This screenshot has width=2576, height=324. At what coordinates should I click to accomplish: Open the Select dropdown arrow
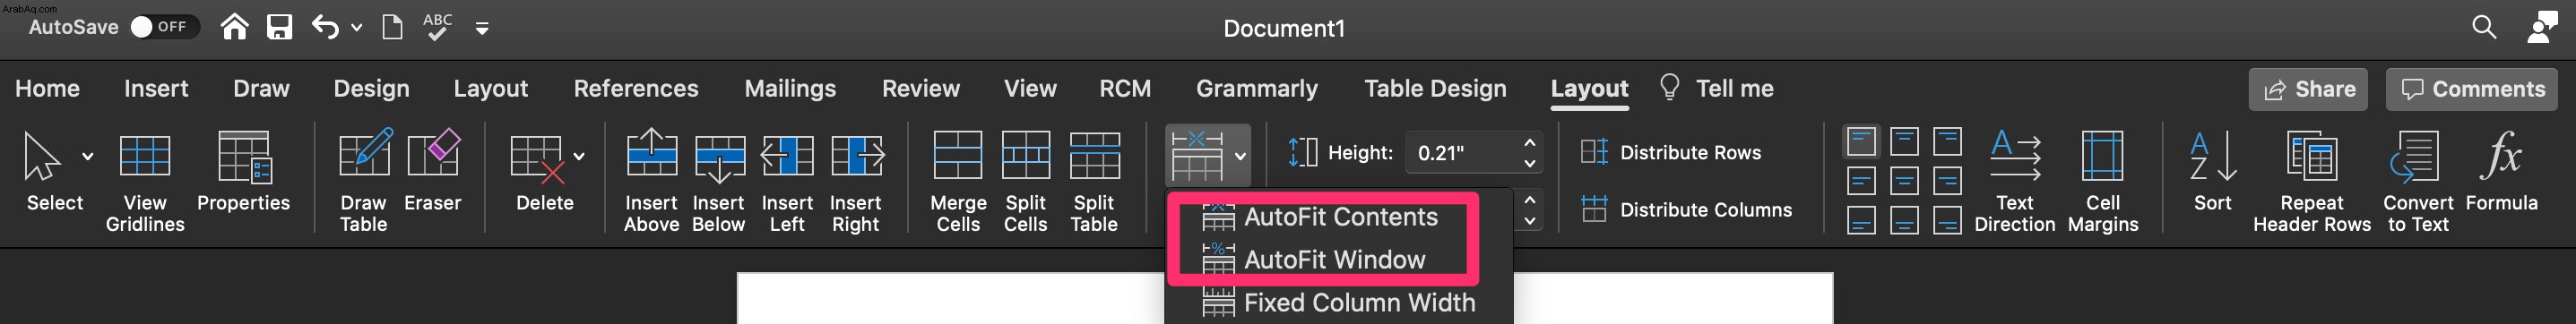point(88,156)
